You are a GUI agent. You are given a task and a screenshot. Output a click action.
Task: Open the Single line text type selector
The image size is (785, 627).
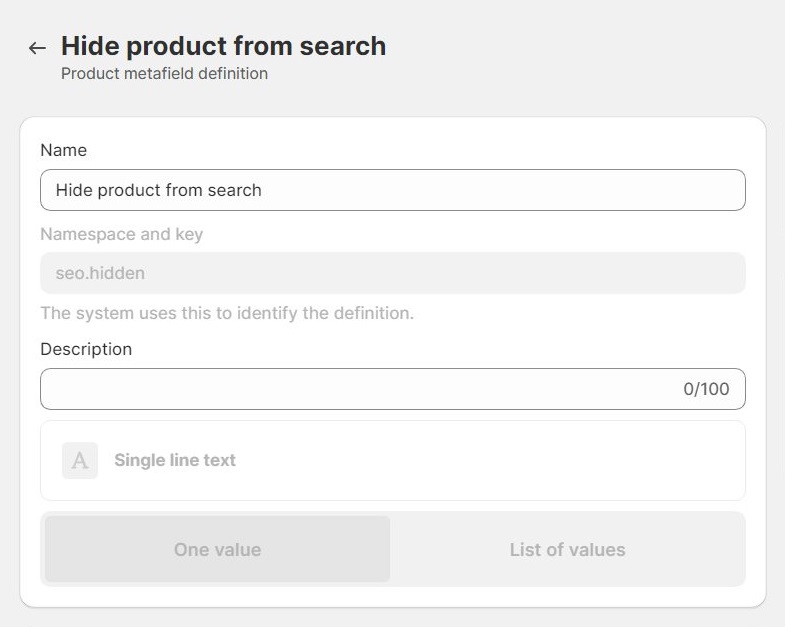392,460
